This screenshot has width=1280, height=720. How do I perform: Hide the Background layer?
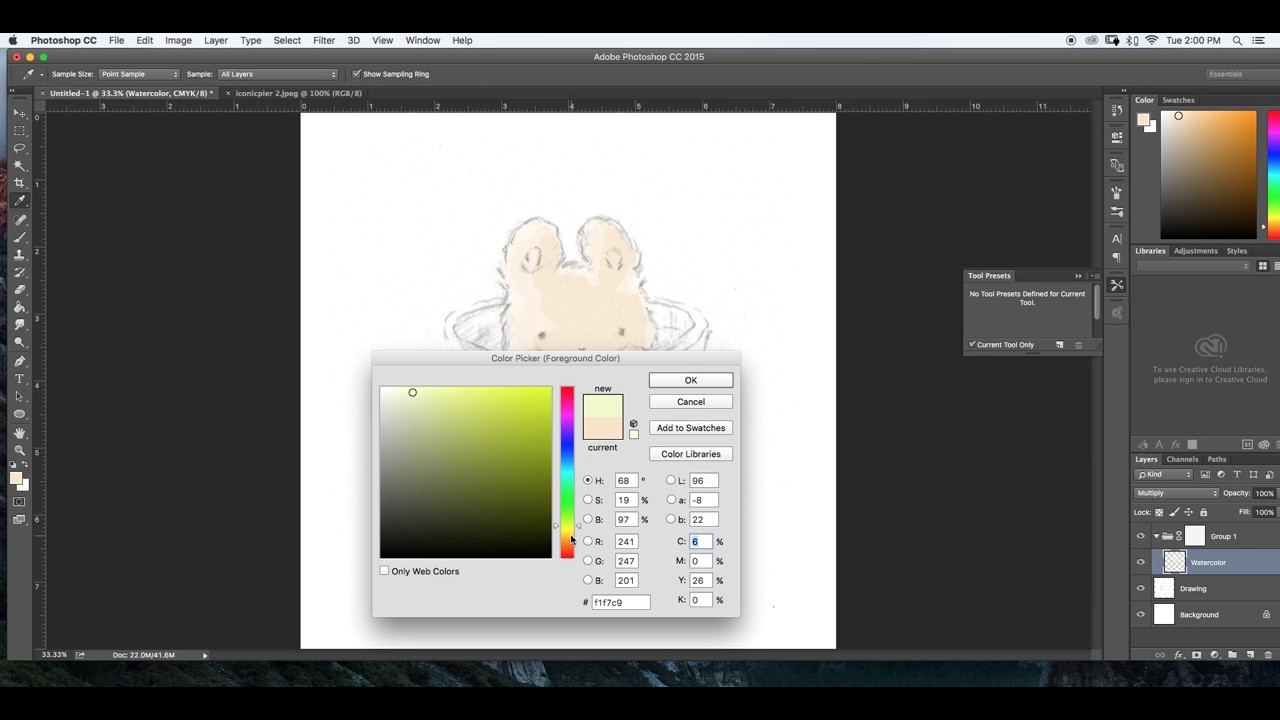1140,614
